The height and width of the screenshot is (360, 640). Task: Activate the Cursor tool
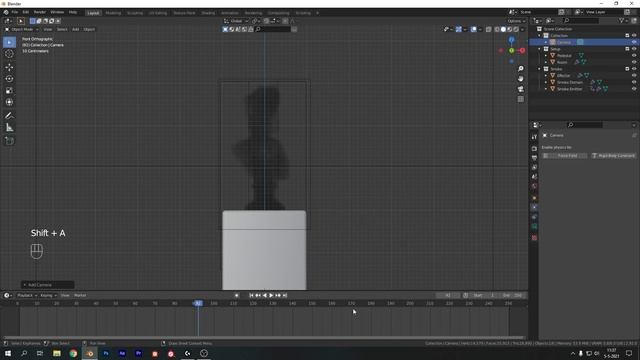click(9, 54)
